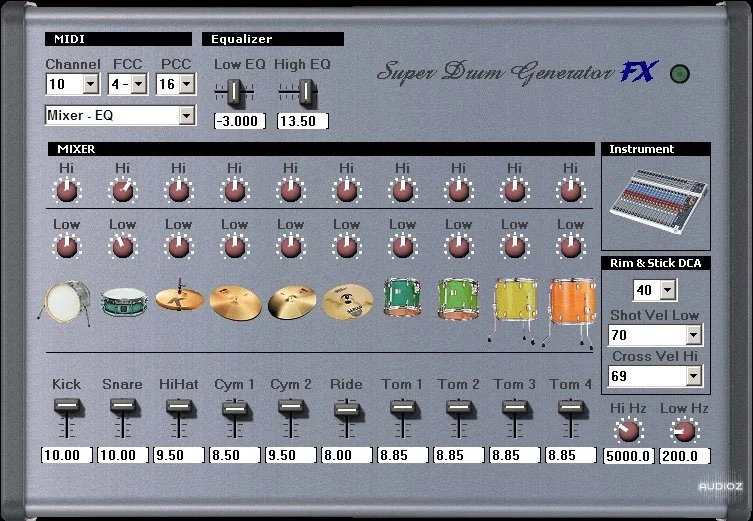Image resolution: width=753 pixels, height=521 pixels.
Task: Open the Shot Vel Low dropdown
Action: [x=693, y=335]
